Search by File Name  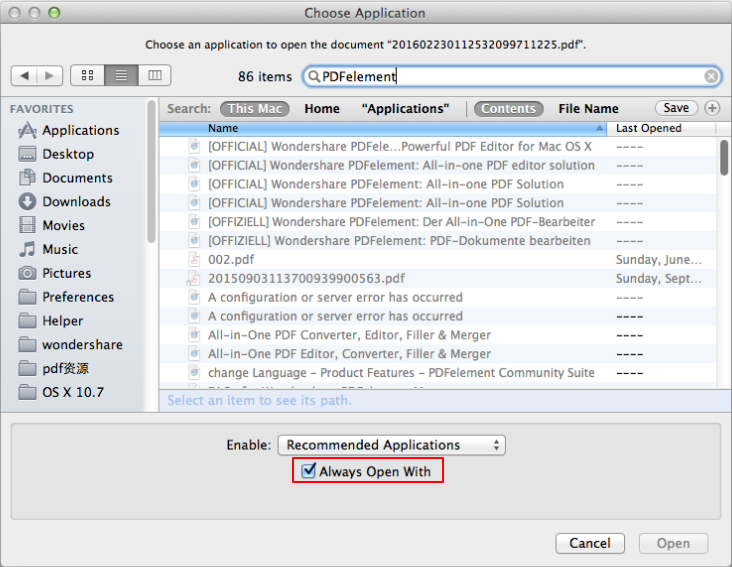(588, 108)
